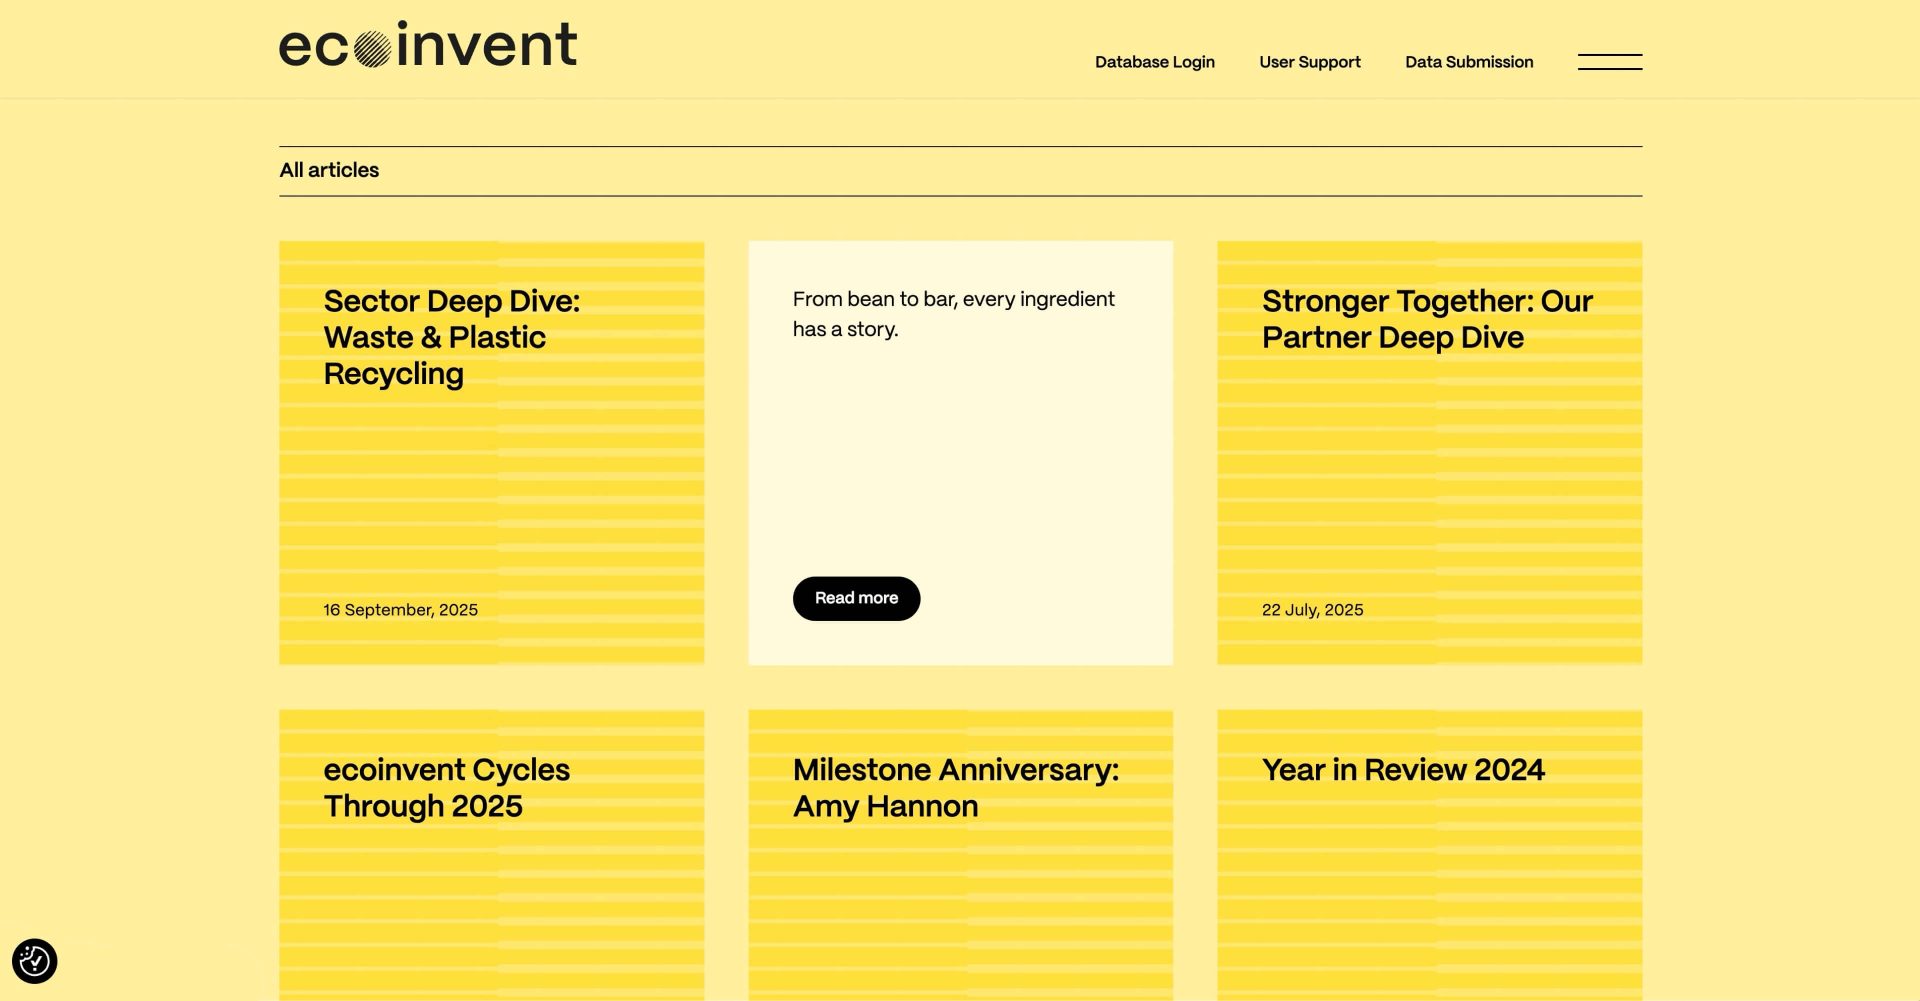Open Stronger Together: Our Partner Deep Dive article
Image resolution: width=1920 pixels, height=1001 pixels.
click(1426, 319)
